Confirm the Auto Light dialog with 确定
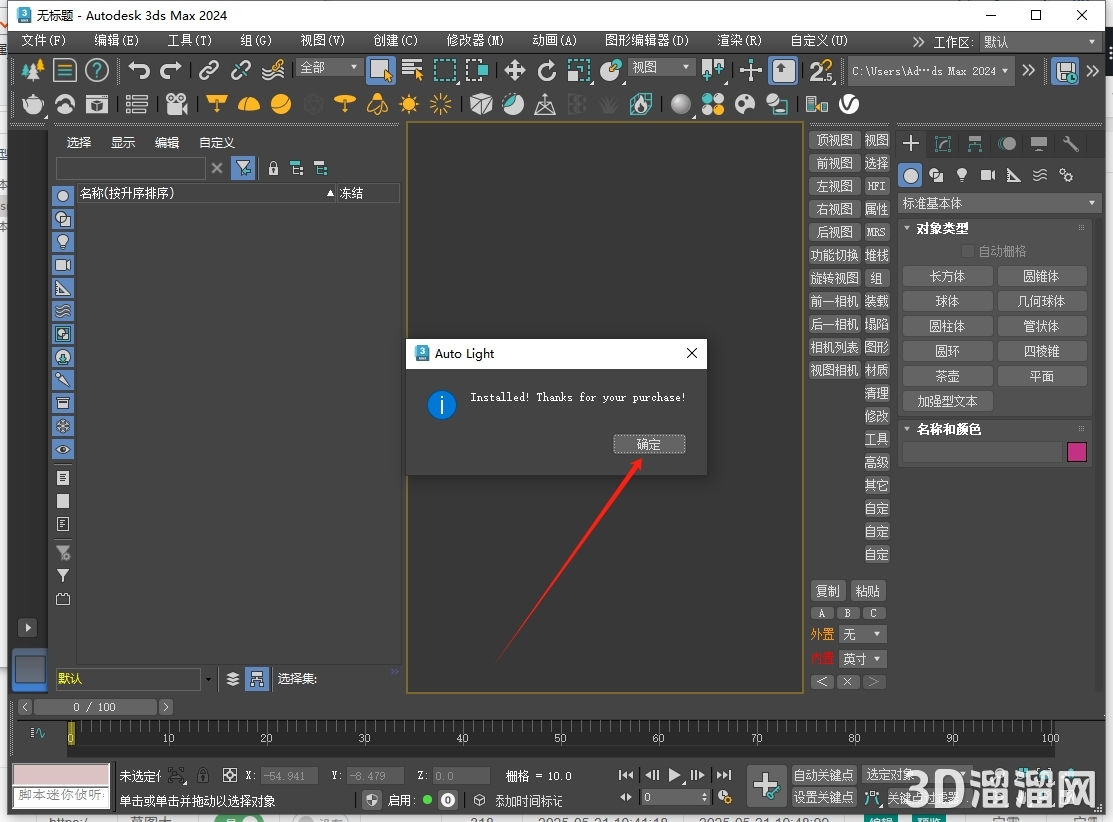Viewport: 1113px width, 822px height. tap(649, 444)
